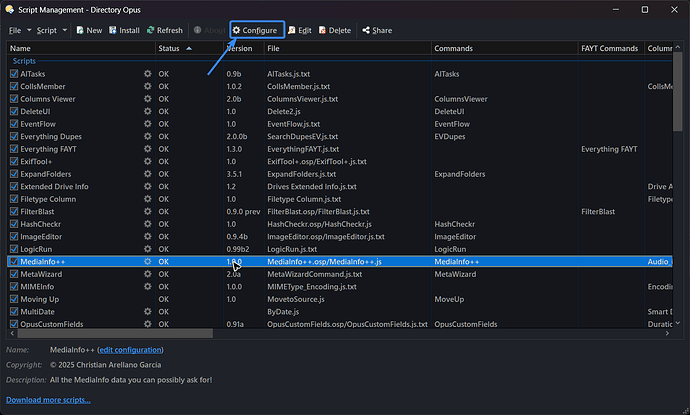Click the Configure button in the toolbar
This screenshot has width=690, height=415.
[x=255, y=30]
